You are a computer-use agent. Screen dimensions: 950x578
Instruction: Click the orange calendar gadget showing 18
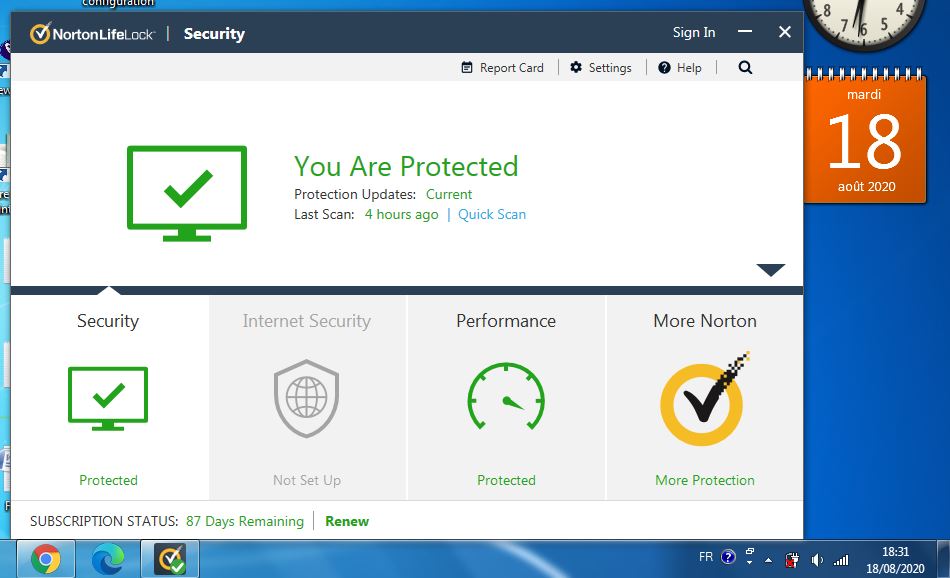point(865,136)
